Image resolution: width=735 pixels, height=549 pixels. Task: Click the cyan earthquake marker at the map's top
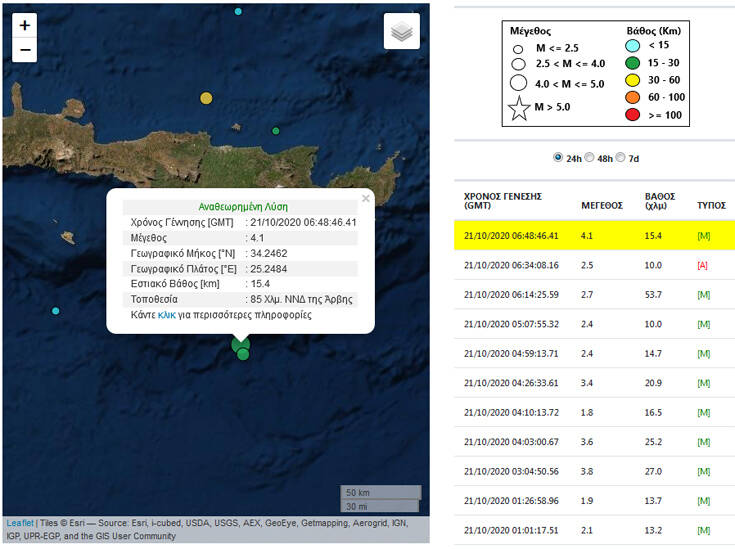pyautogui.click(x=238, y=11)
